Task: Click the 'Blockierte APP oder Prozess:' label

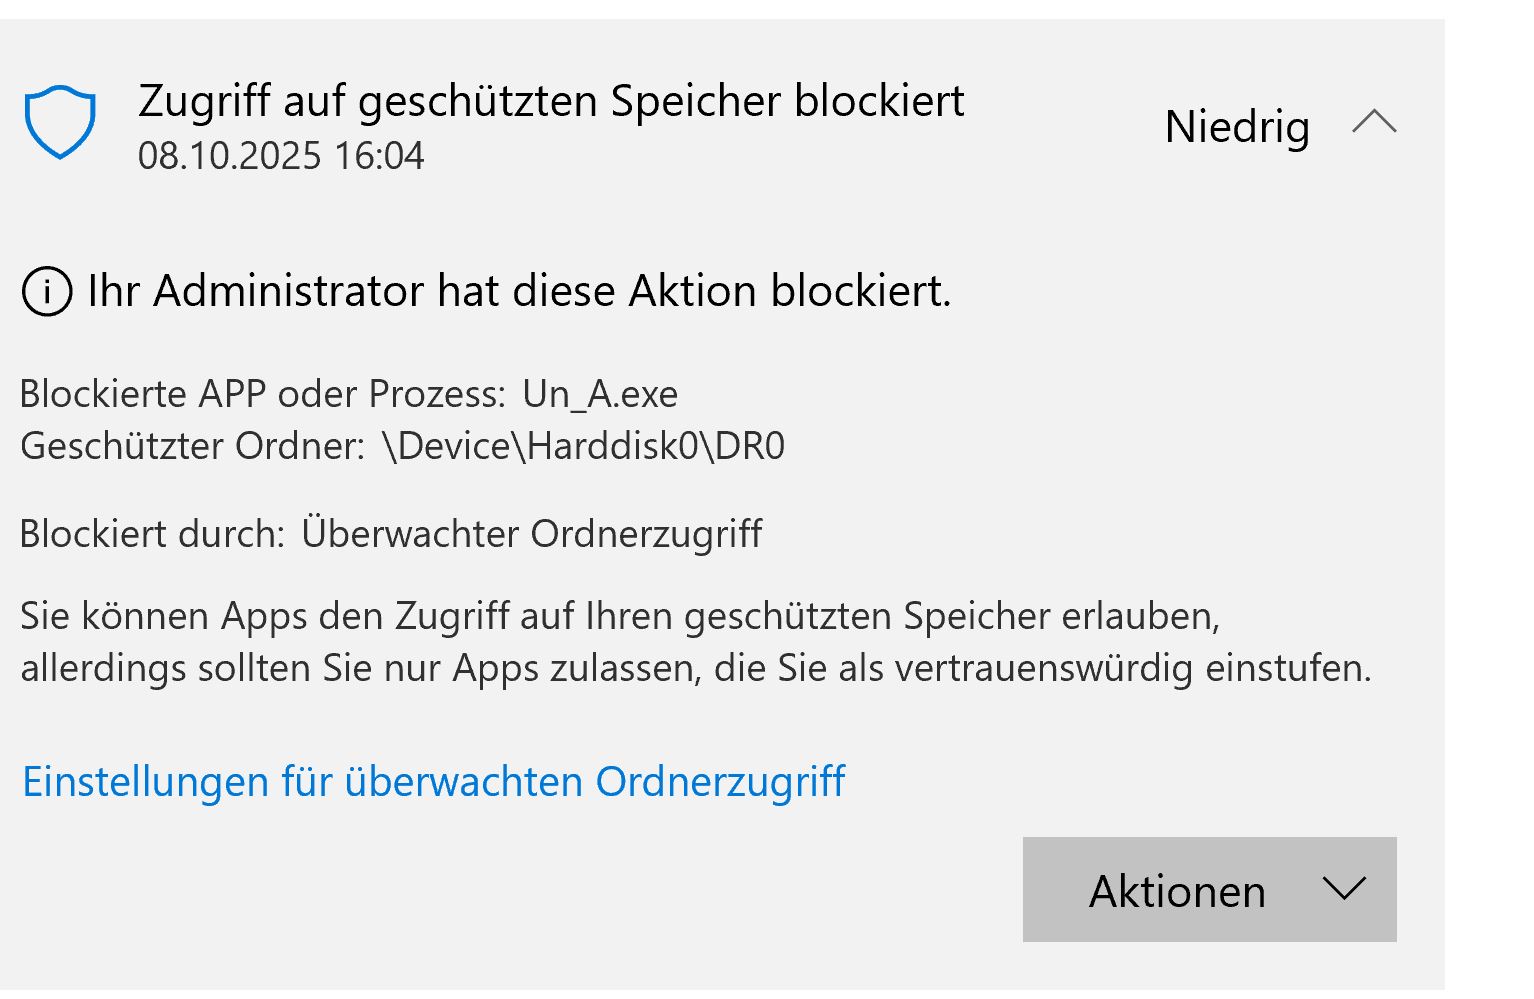Action: tap(263, 394)
